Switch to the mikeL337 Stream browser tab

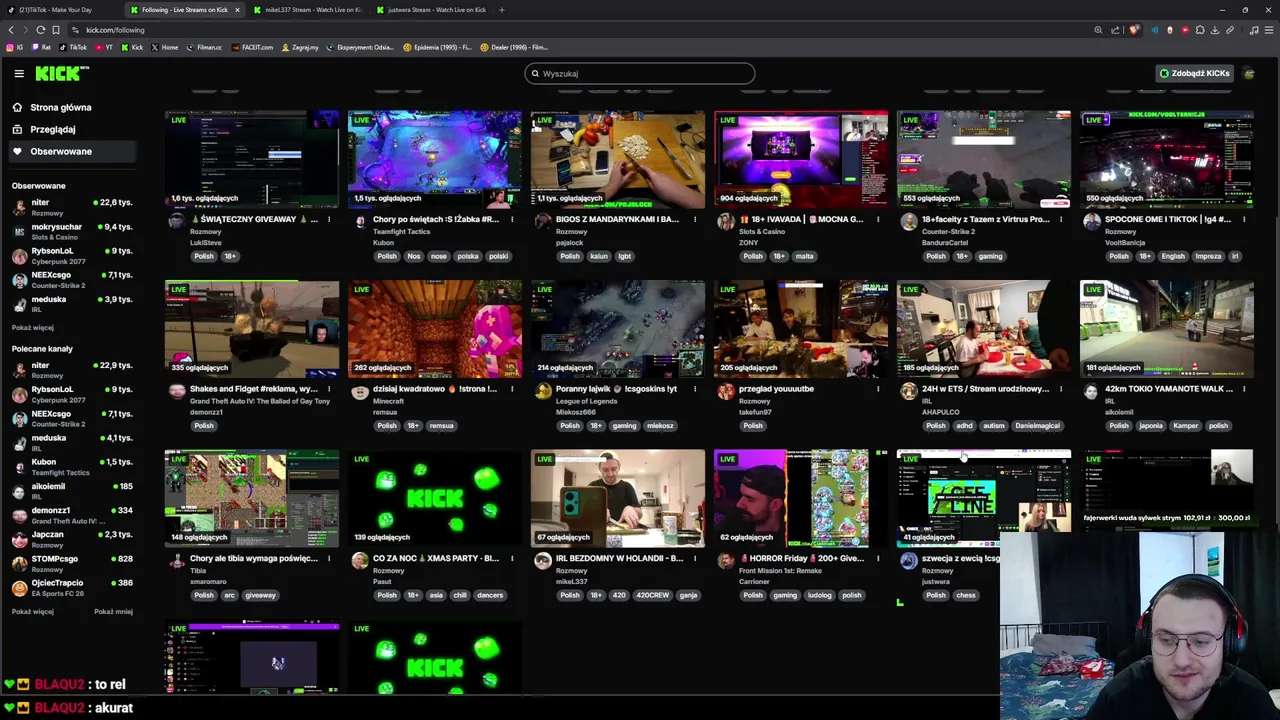[x=308, y=10]
